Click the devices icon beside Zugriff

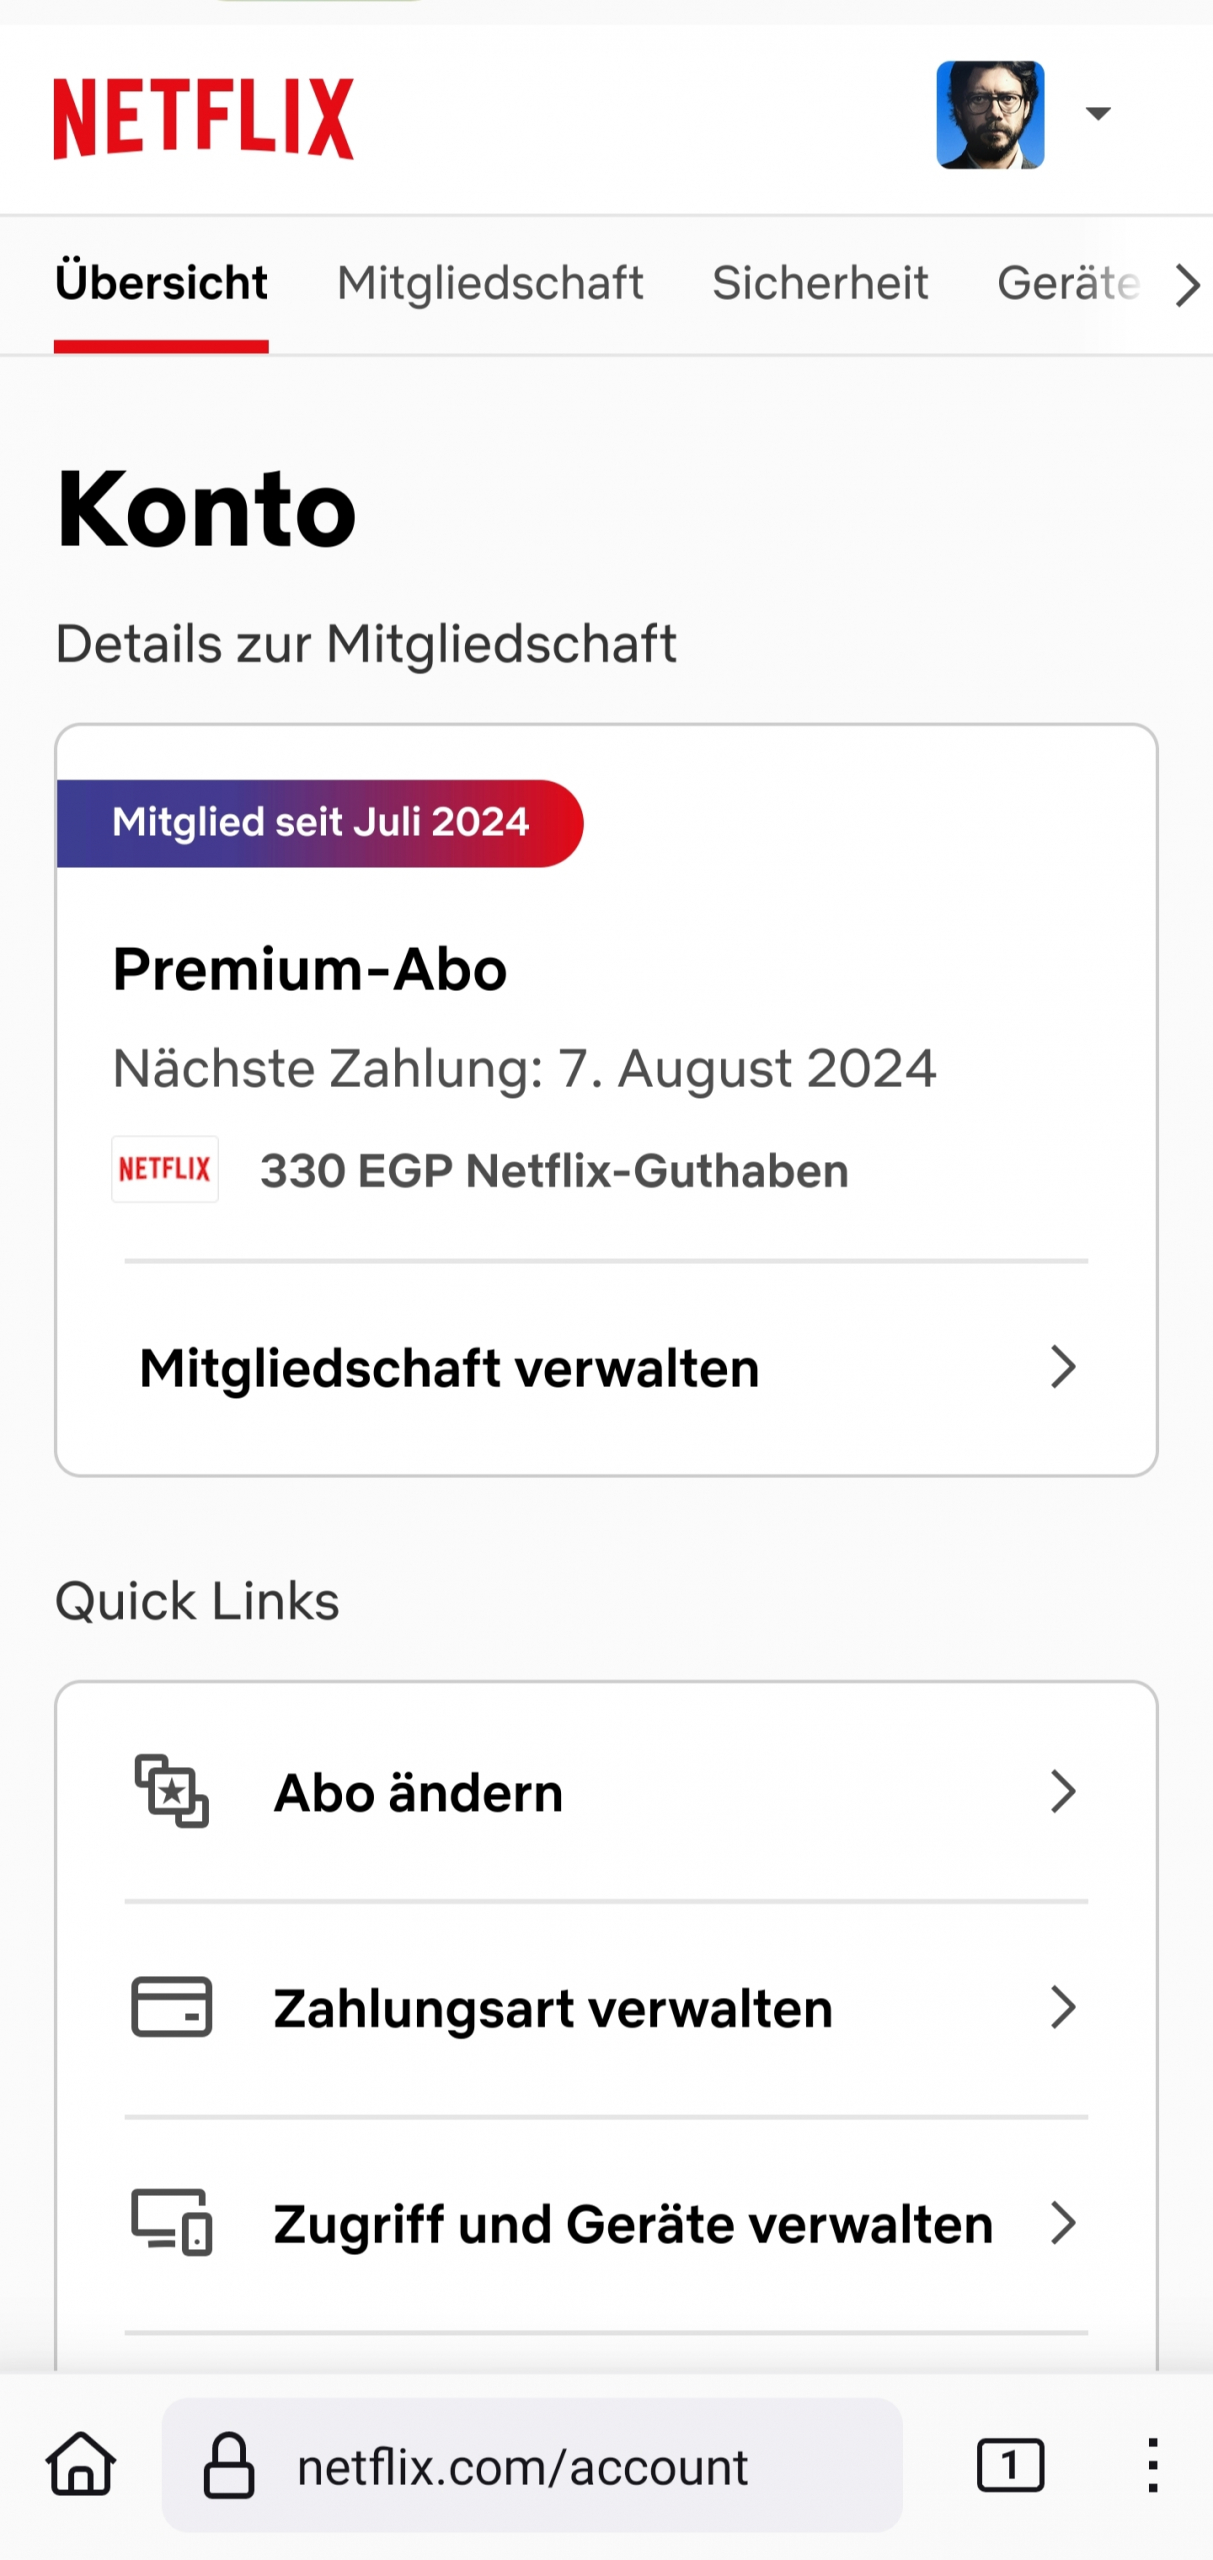click(172, 2222)
